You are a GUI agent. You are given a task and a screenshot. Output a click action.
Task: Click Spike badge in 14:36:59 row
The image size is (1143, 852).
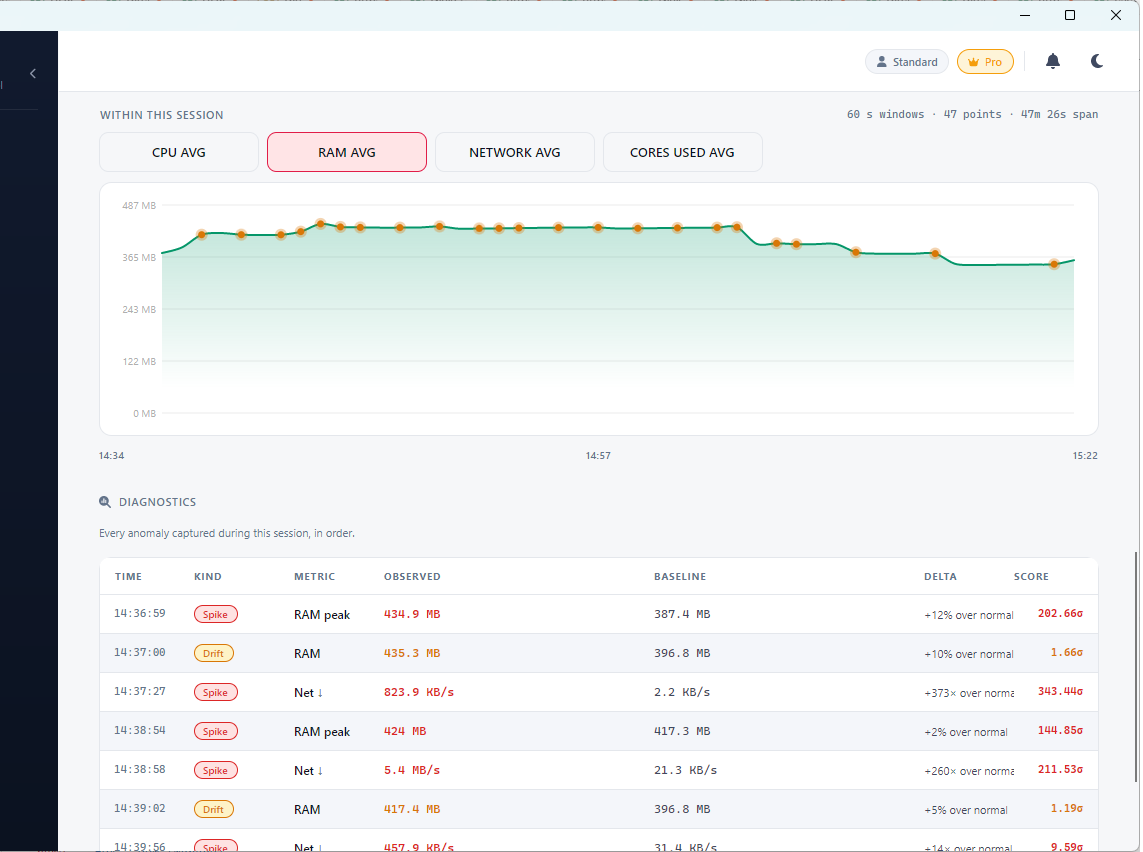pos(216,614)
